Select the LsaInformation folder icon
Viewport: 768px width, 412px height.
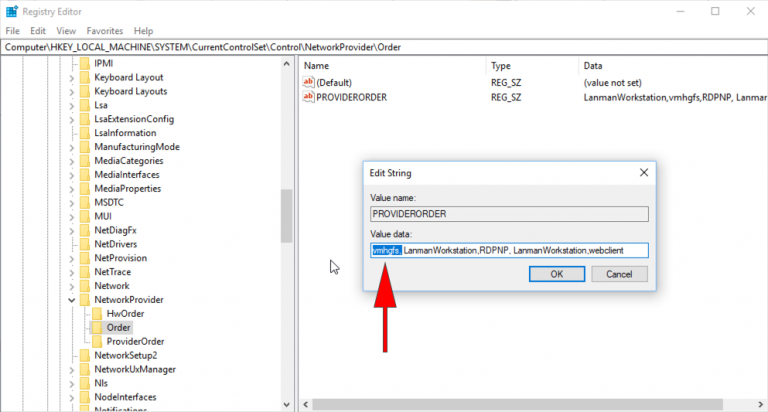[x=85, y=133]
